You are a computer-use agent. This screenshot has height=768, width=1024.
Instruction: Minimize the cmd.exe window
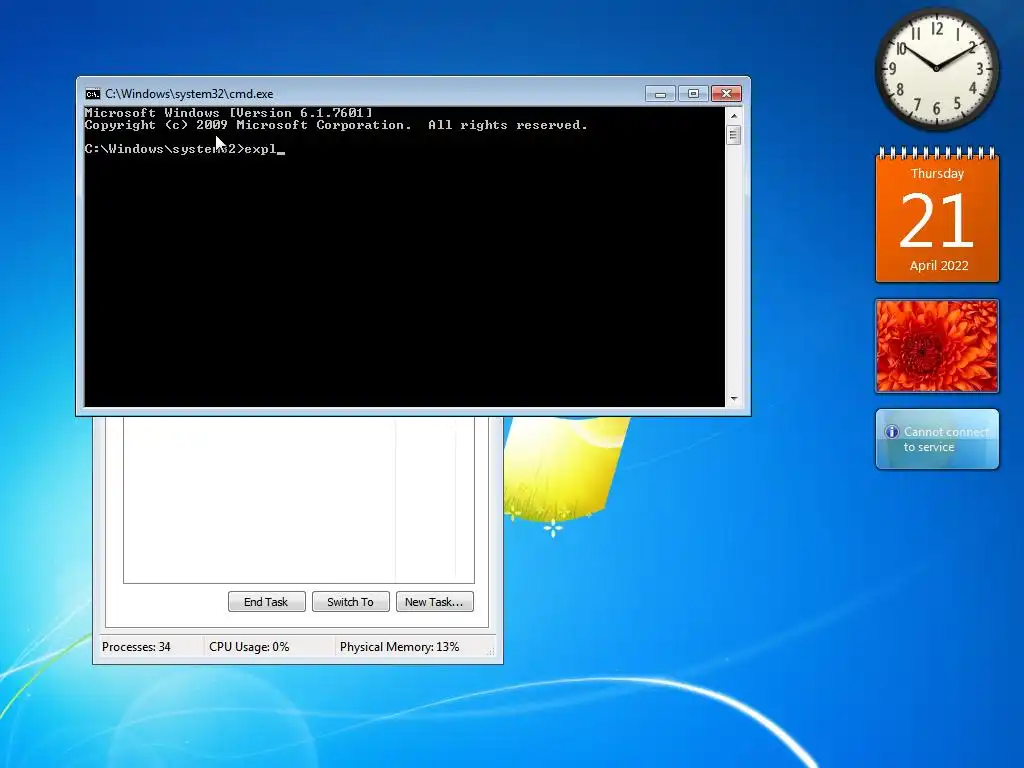(x=660, y=94)
